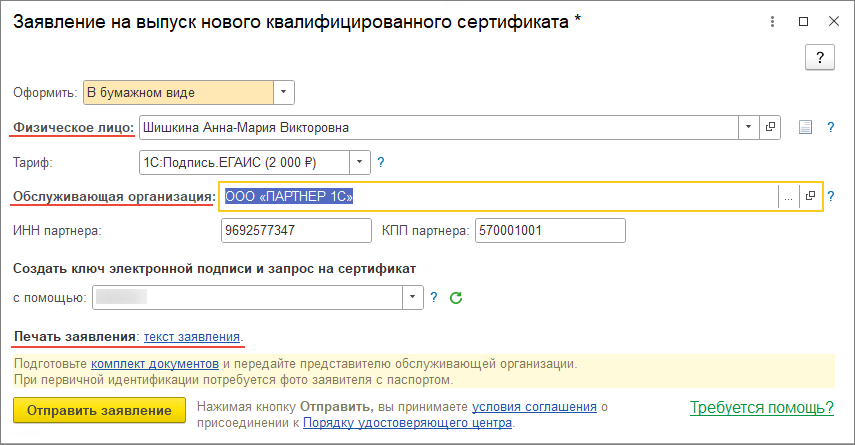Click the green refresh icon
This screenshot has width=855, height=445.
[456, 297]
